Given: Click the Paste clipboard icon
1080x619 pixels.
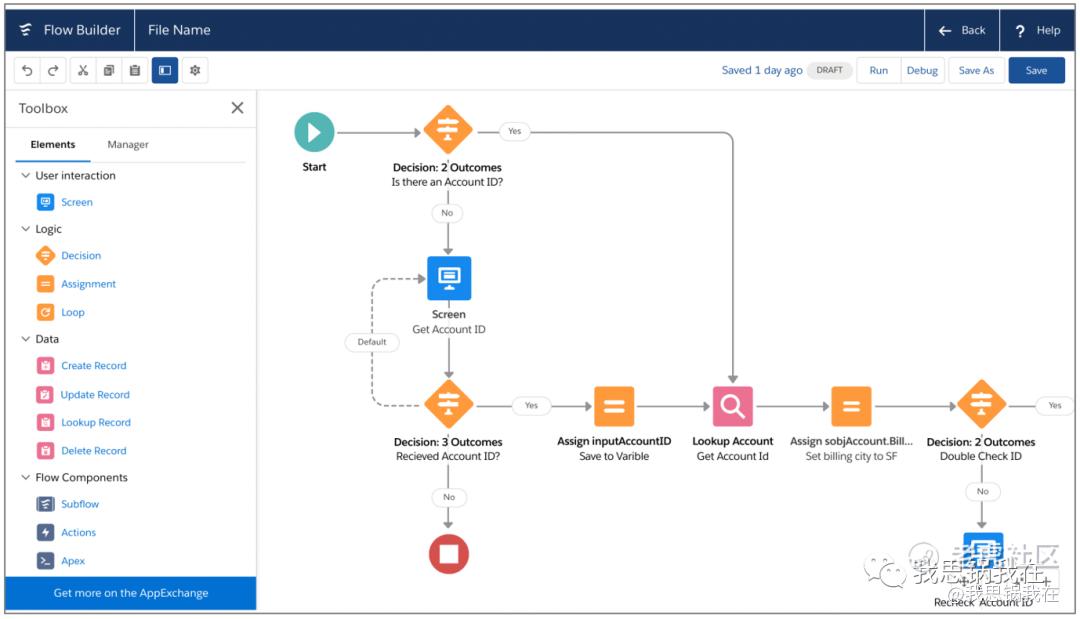Looking at the screenshot, I should 135,70.
